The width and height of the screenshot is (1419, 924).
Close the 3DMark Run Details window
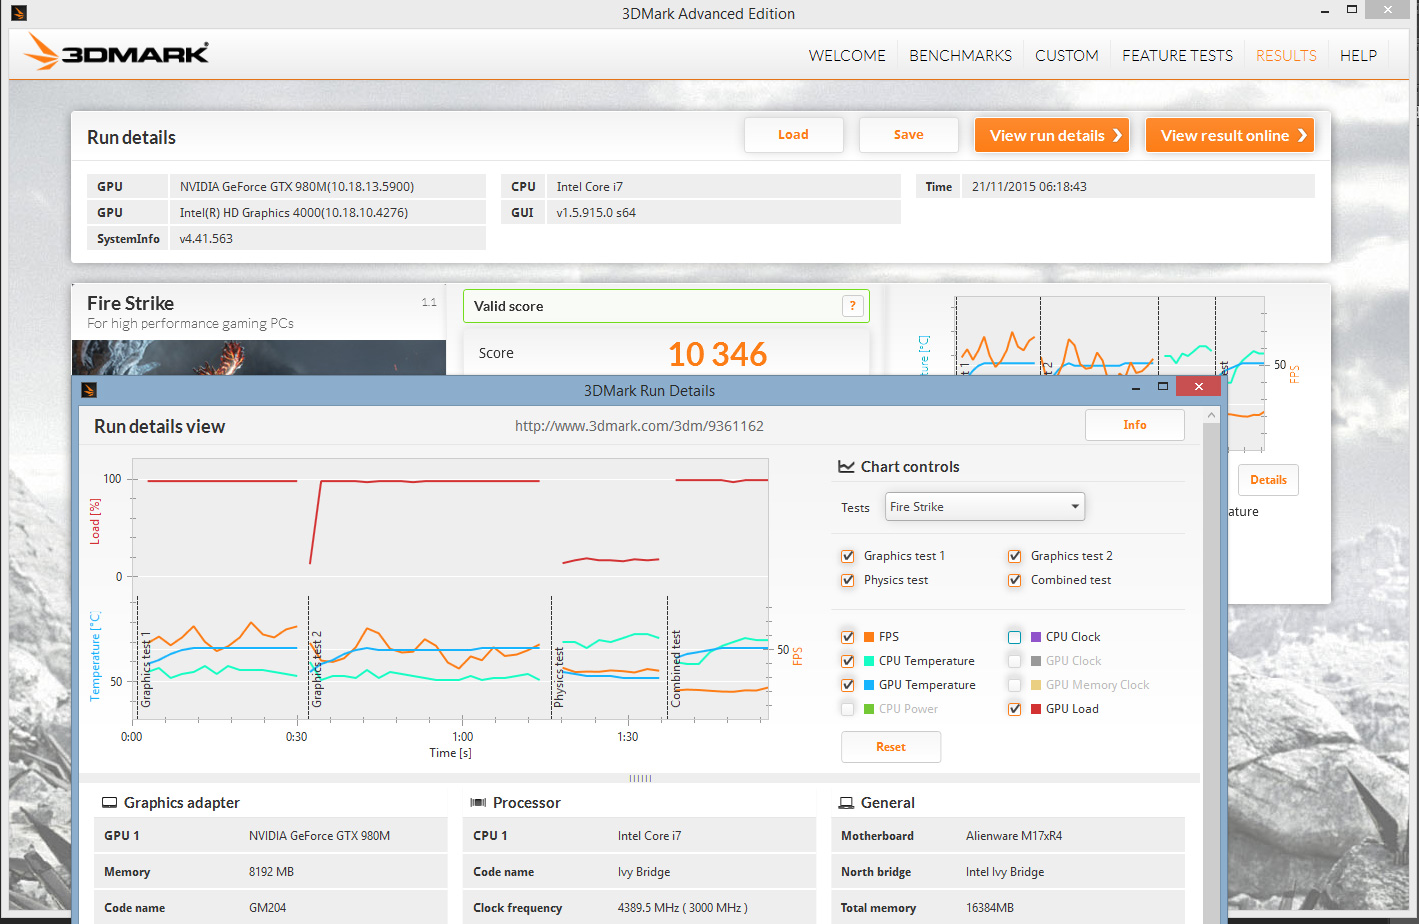1198,386
